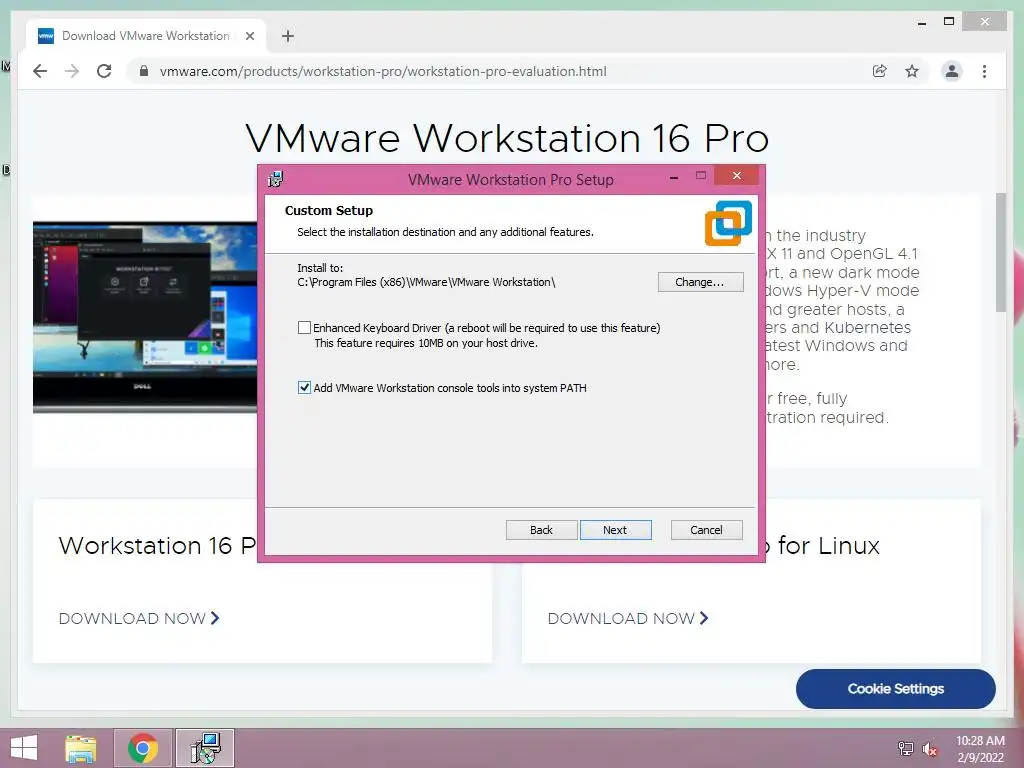Click the browser page vertical scrollbar
This screenshot has width=1024, height=768.
click(1000, 253)
